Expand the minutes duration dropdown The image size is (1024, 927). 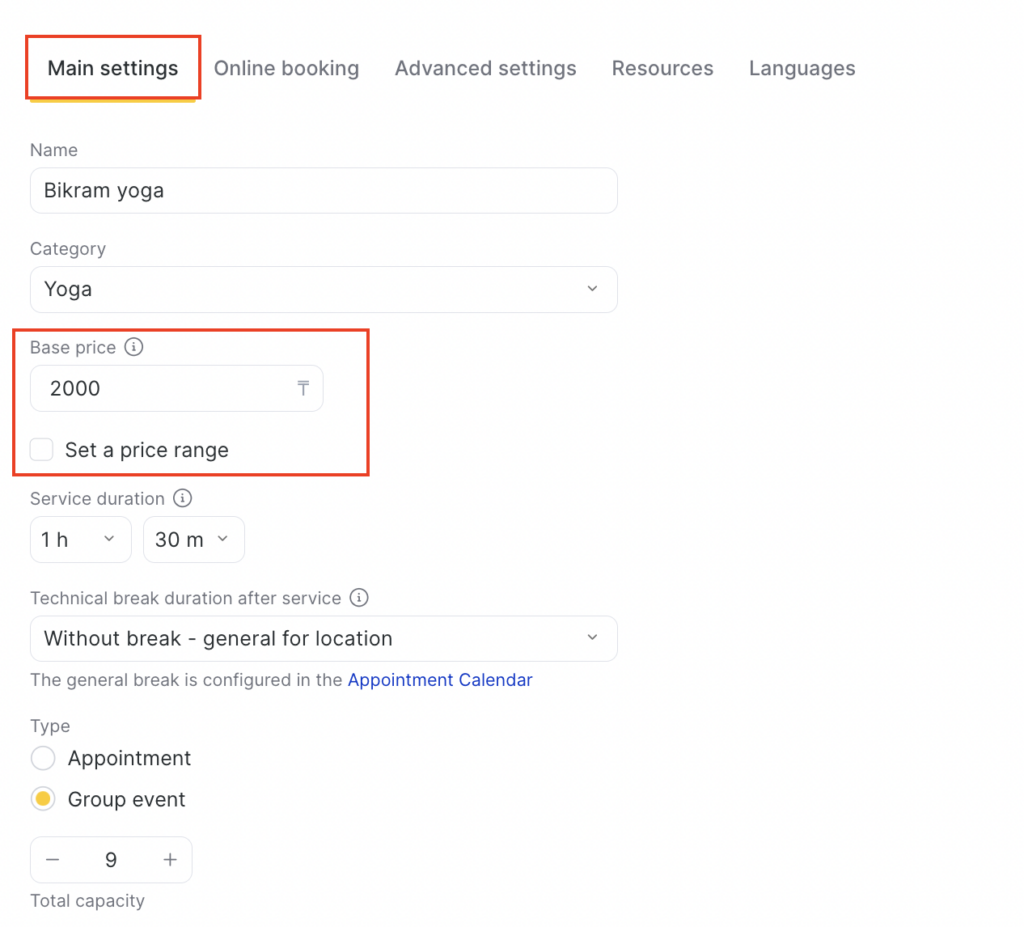point(194,540)
